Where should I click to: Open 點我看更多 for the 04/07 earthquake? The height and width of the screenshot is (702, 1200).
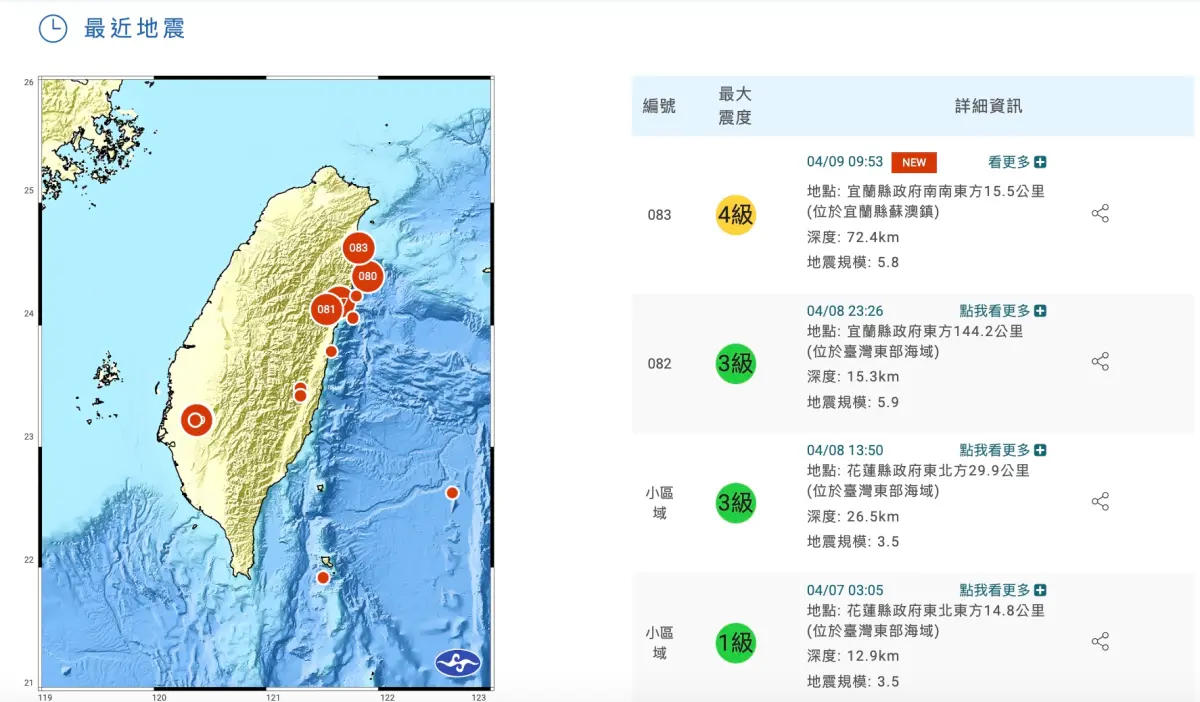995,589
